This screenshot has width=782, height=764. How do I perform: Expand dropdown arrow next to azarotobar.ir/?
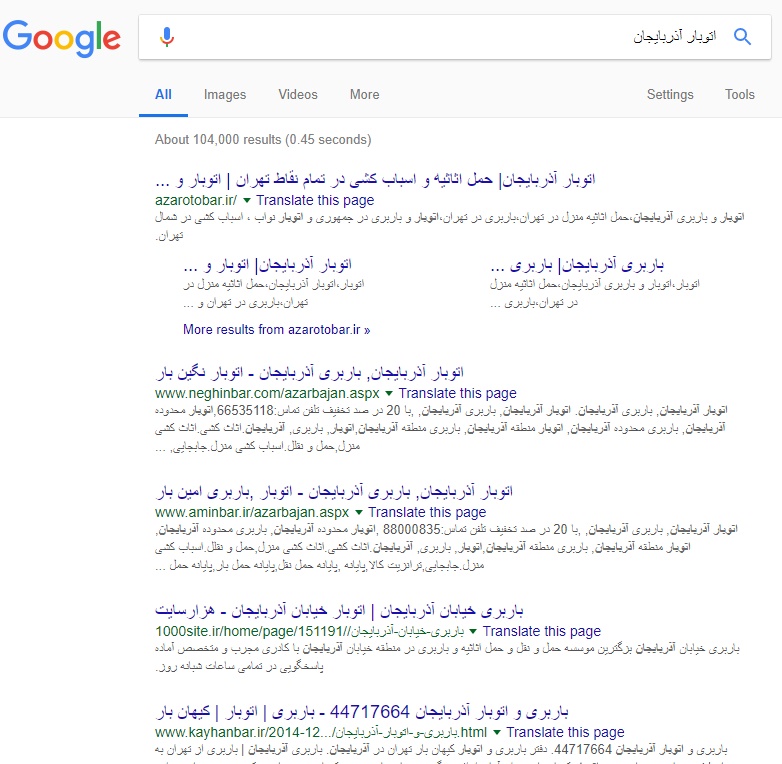tap(246, 200)
